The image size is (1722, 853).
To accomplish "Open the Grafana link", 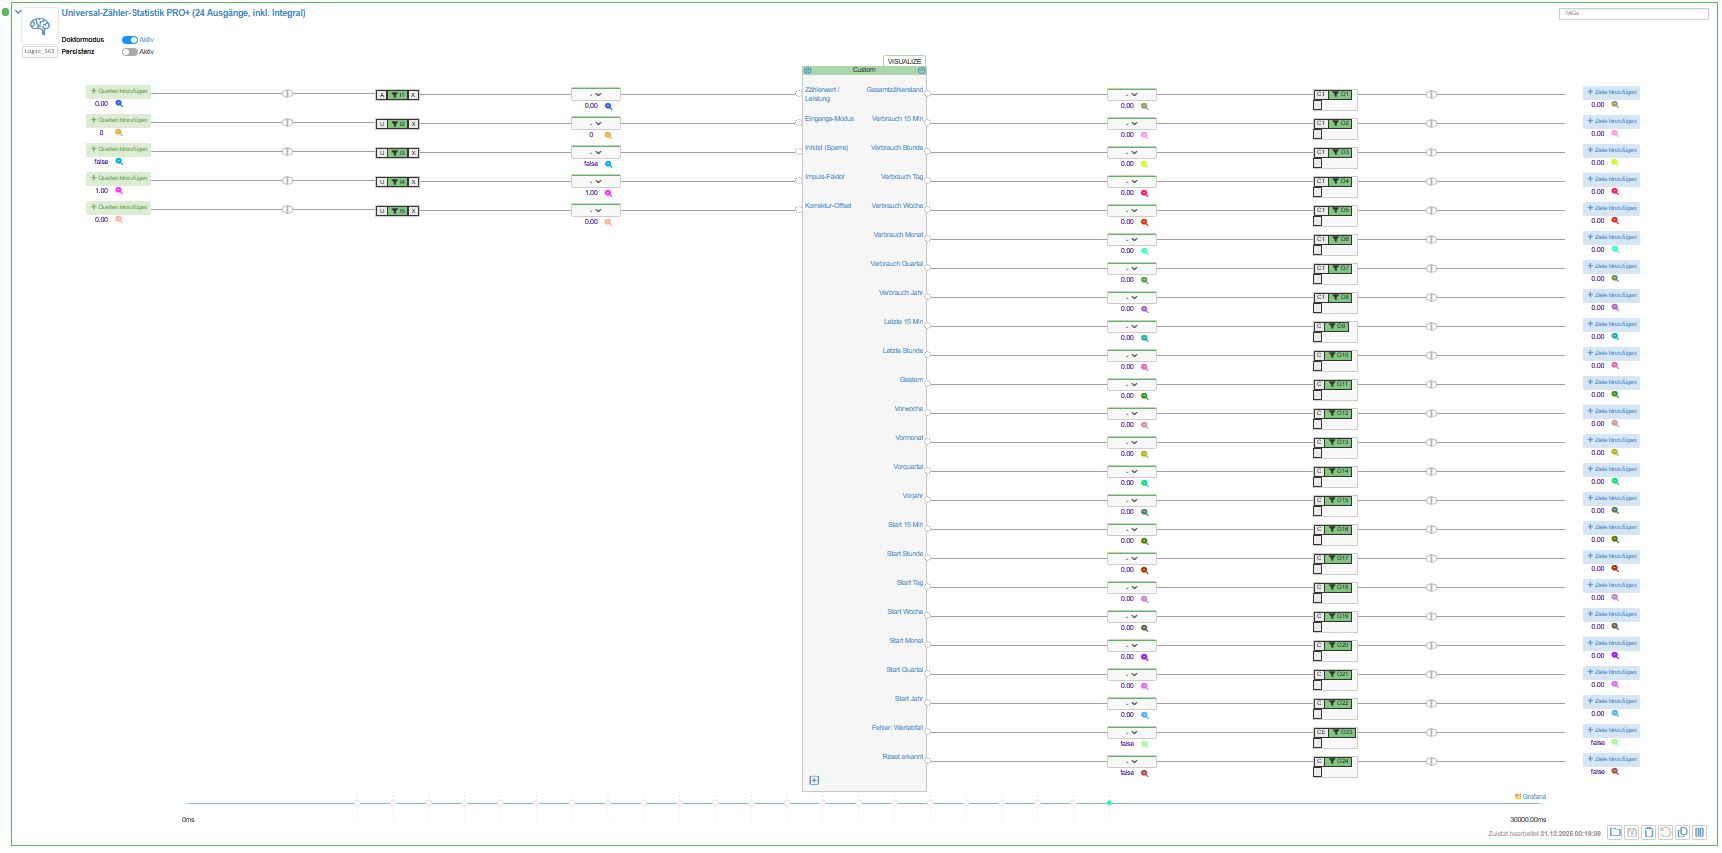I will (1531, 797).
